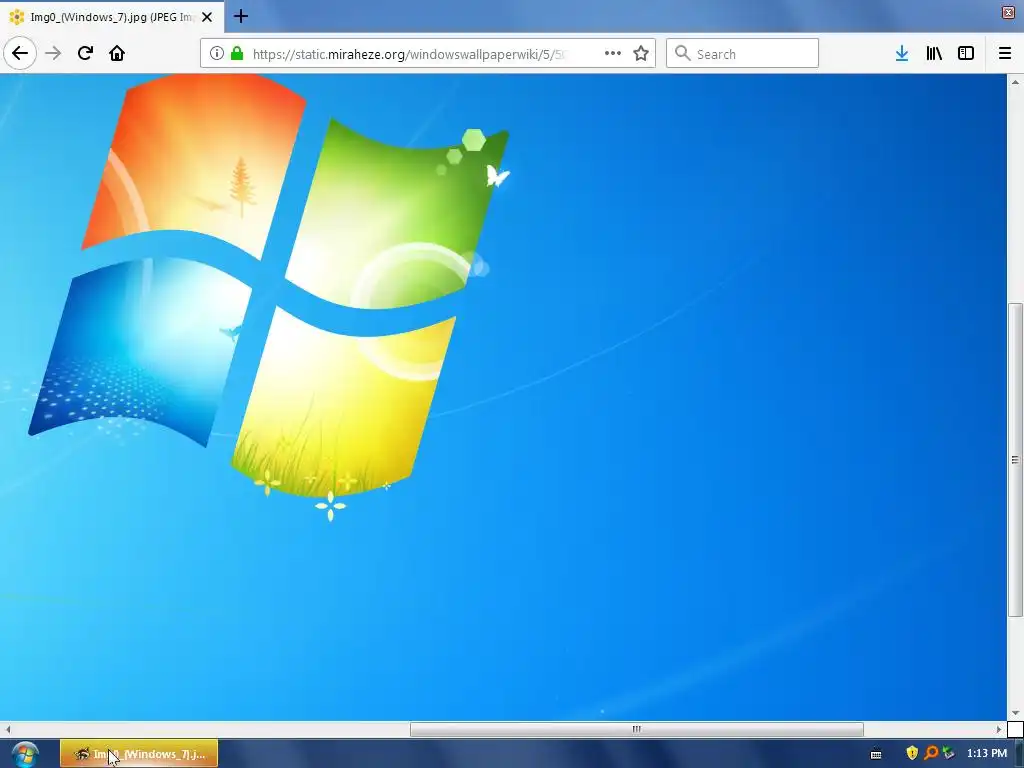Viewport: 1024px width, 768px height.
Task: Focus the Search input box
Action: click(x=743, y=53)
